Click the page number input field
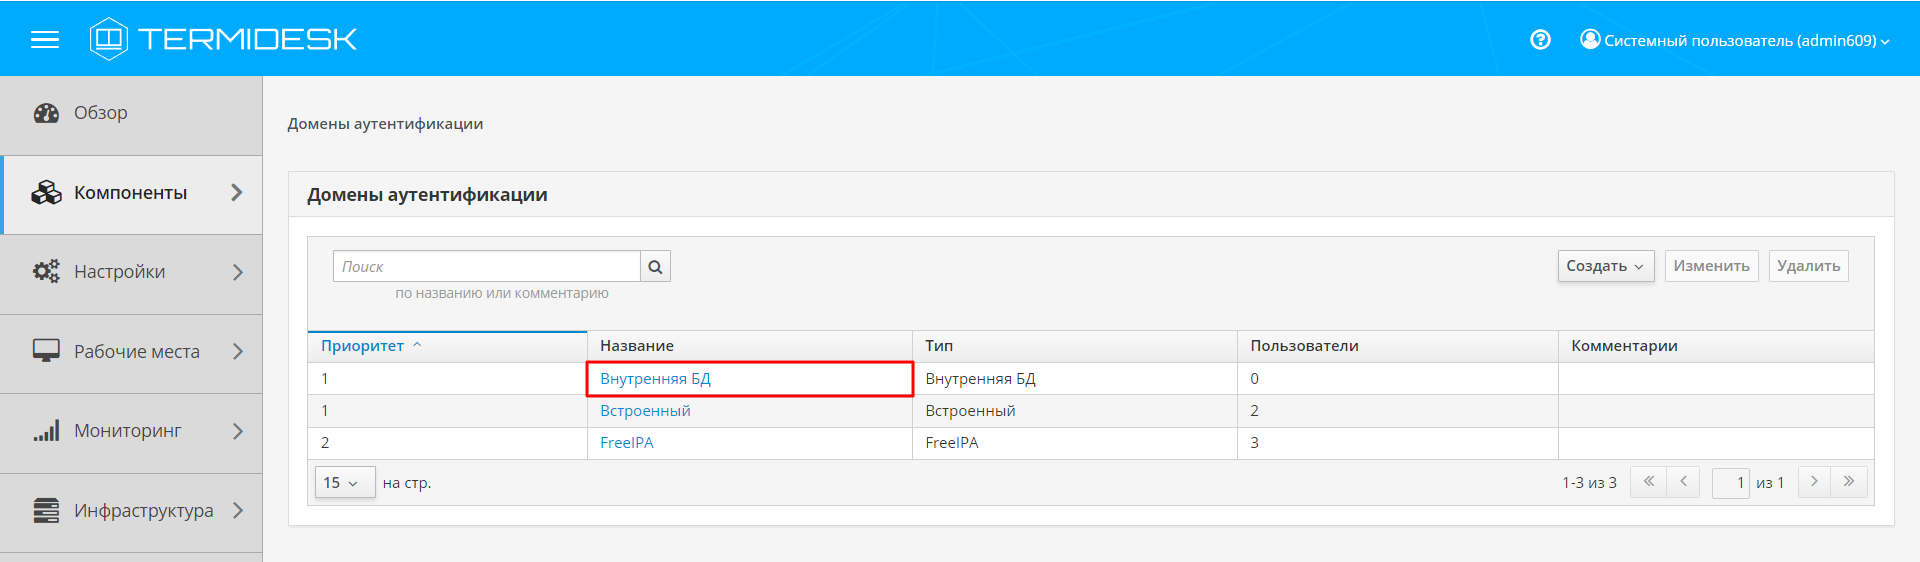Viewport: 1920px width, 562px height. pyautogui.click(x=1731, y=483)
